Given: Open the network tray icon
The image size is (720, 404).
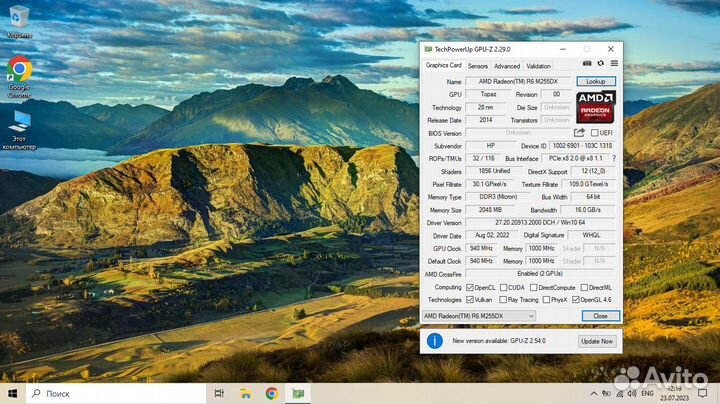Looking at the screenshot, I should click(x=620, y=393).
